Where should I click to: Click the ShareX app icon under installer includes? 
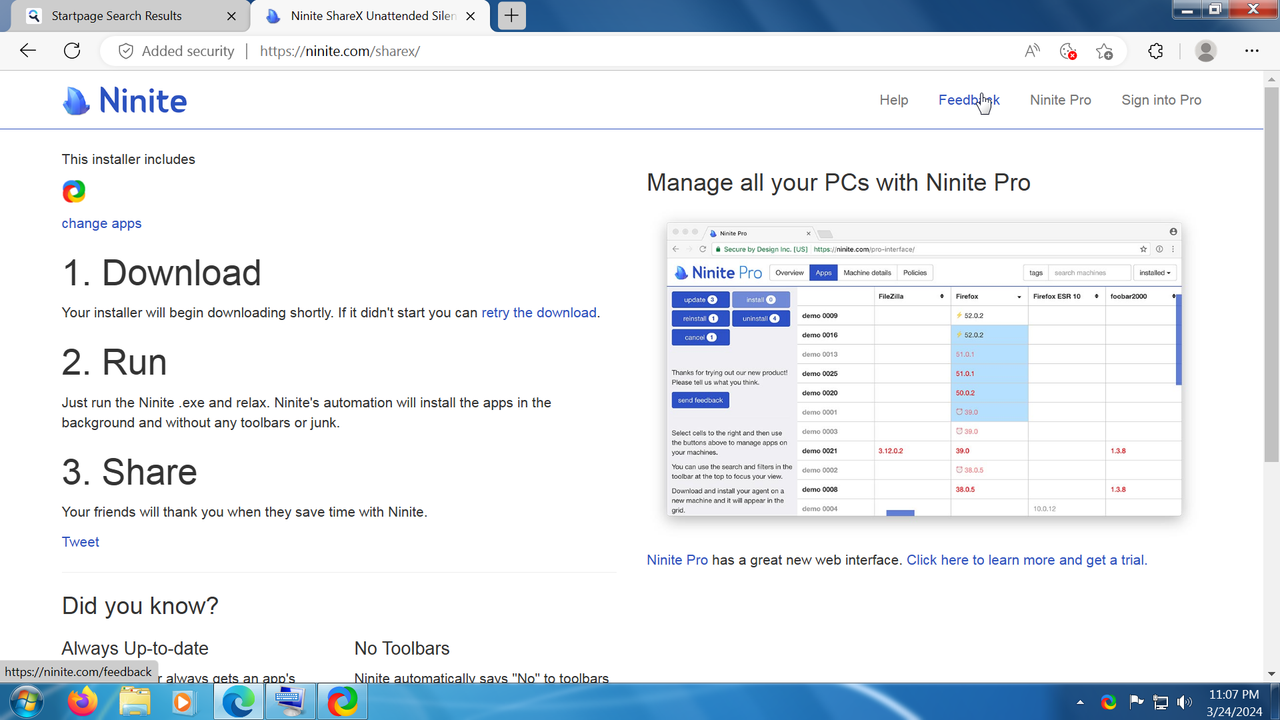click(74, 191)
